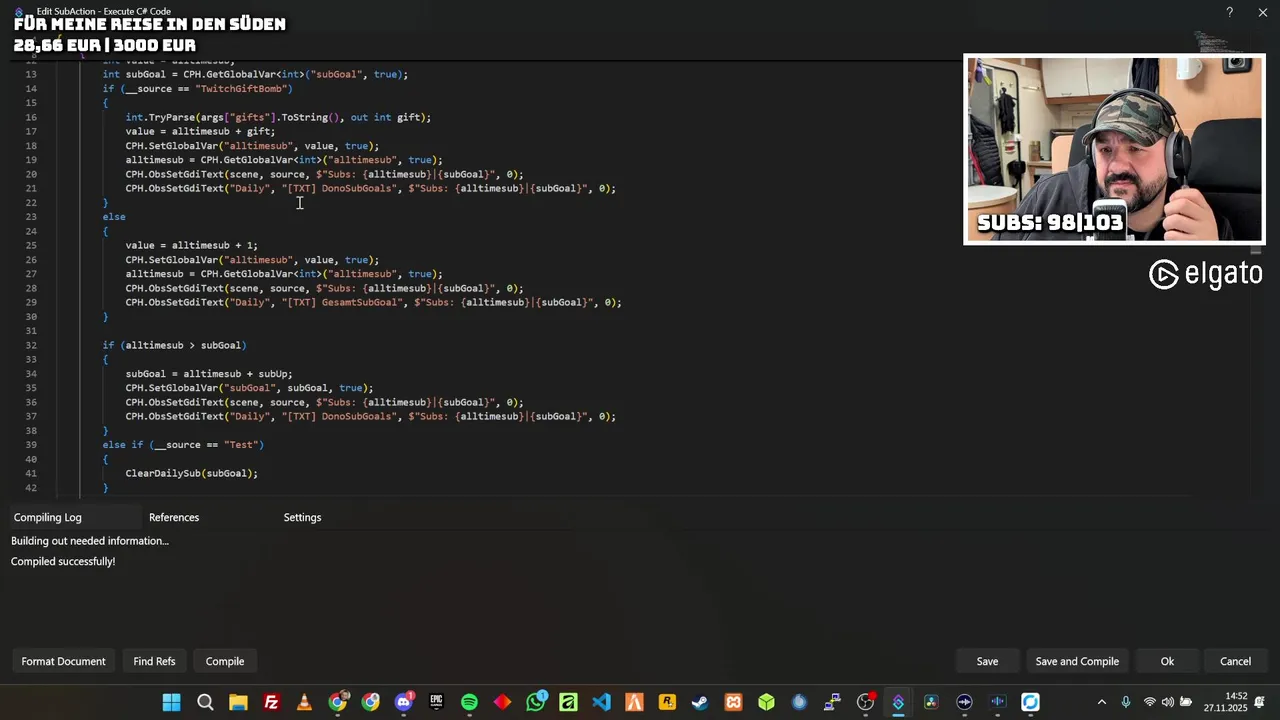Image resolution: width=1280 pixels, height=720 pixels.
Task: Open the green cube app taskbar icon
Action: (766, 702)
